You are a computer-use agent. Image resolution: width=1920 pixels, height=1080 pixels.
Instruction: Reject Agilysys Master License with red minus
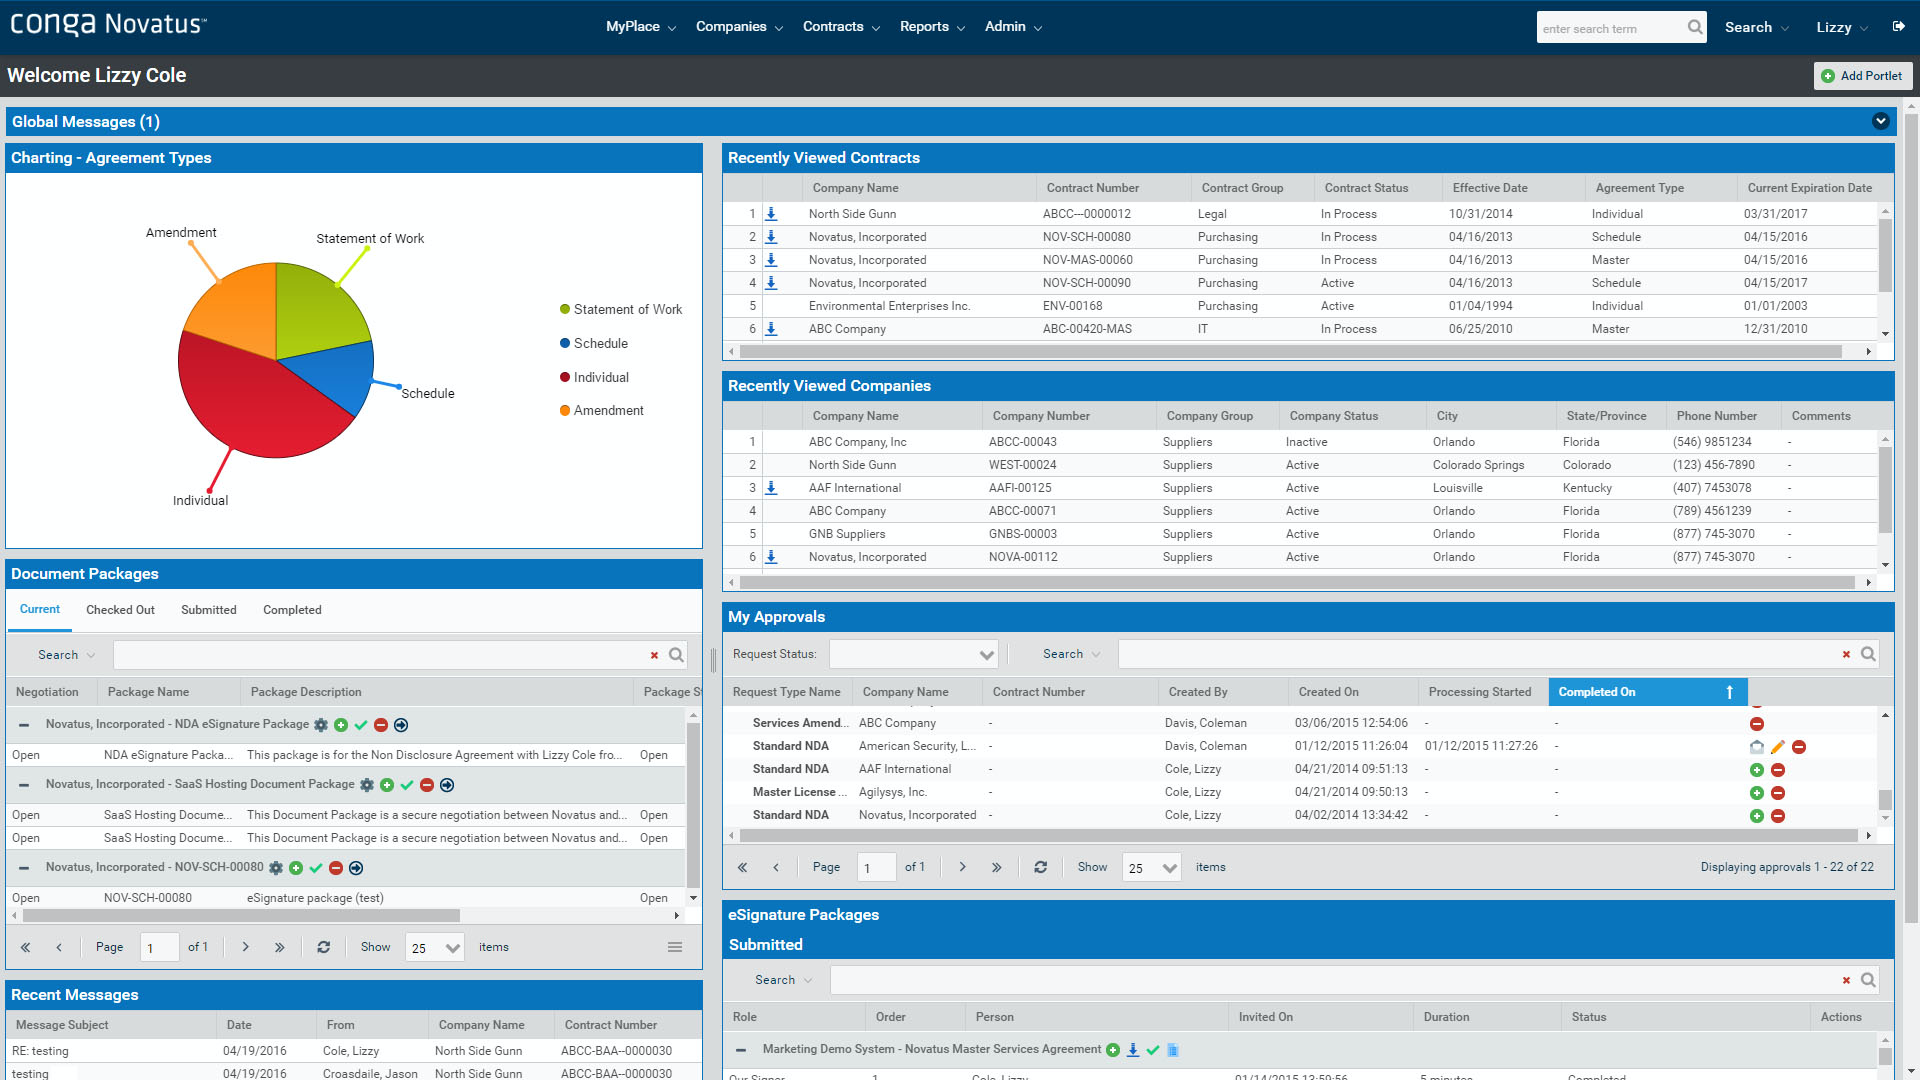tap(1778, 793)
